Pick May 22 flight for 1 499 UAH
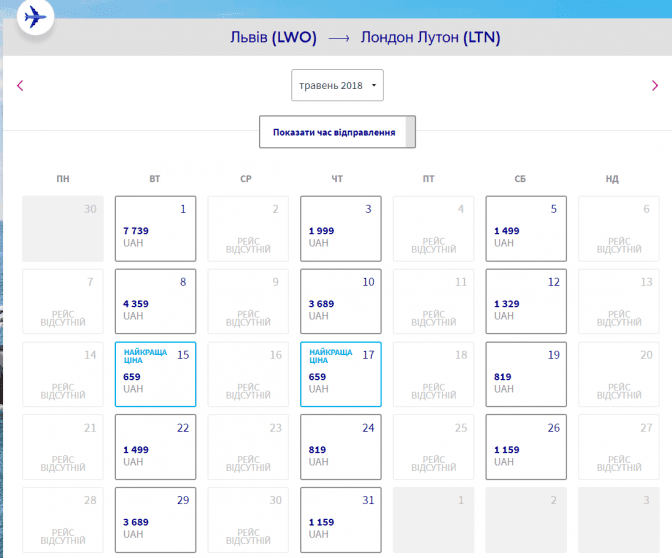Viewport: 672px width, 558px height. (x=155, y=447)
